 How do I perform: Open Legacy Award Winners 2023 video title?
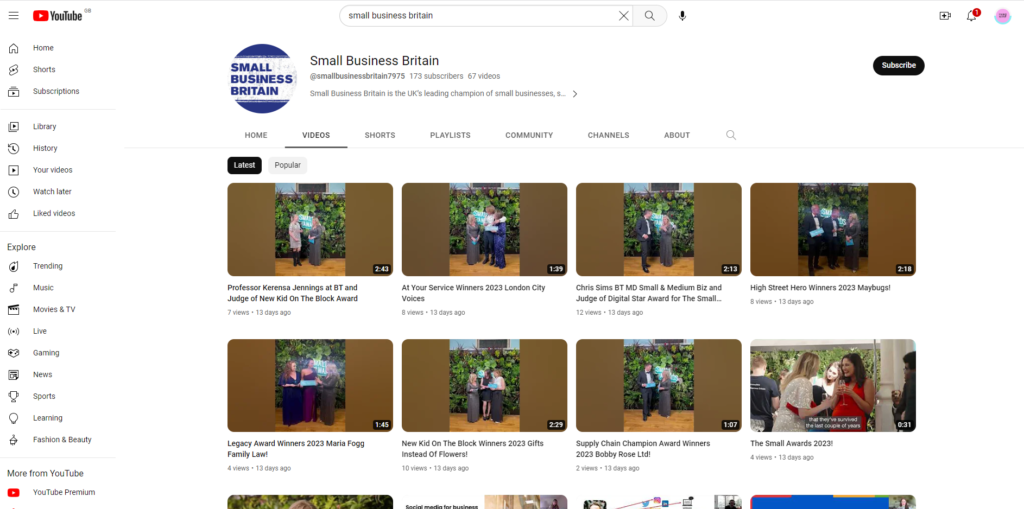tap(296, 448)
